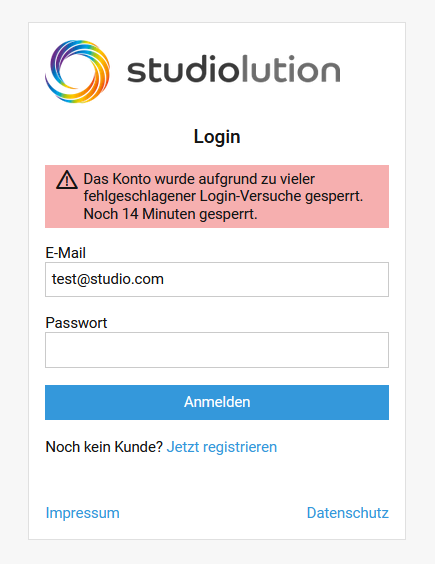435x564 pixels.
Task: Click the 'Noch 14 Minuten gesperrt' line
Action: (171, 214)
